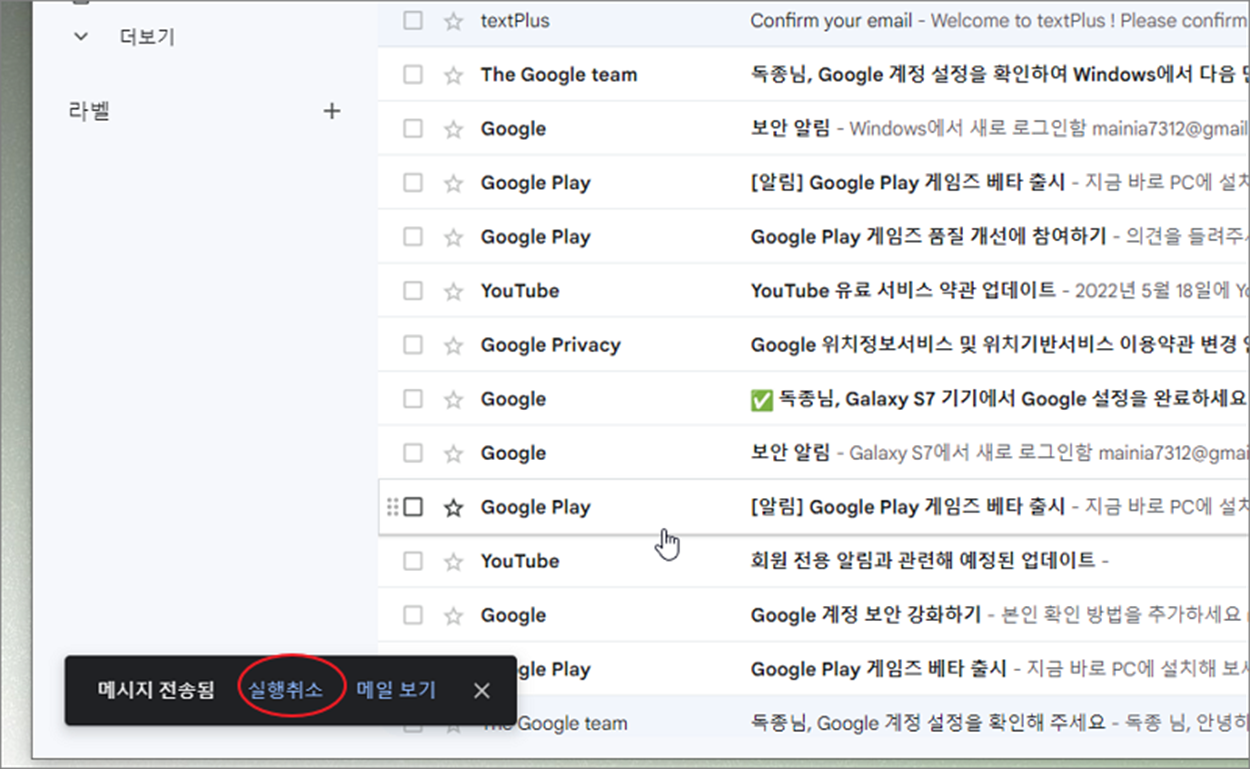
Task: Check The Google team Windows 설정 email
Action: tap(413, 75)
